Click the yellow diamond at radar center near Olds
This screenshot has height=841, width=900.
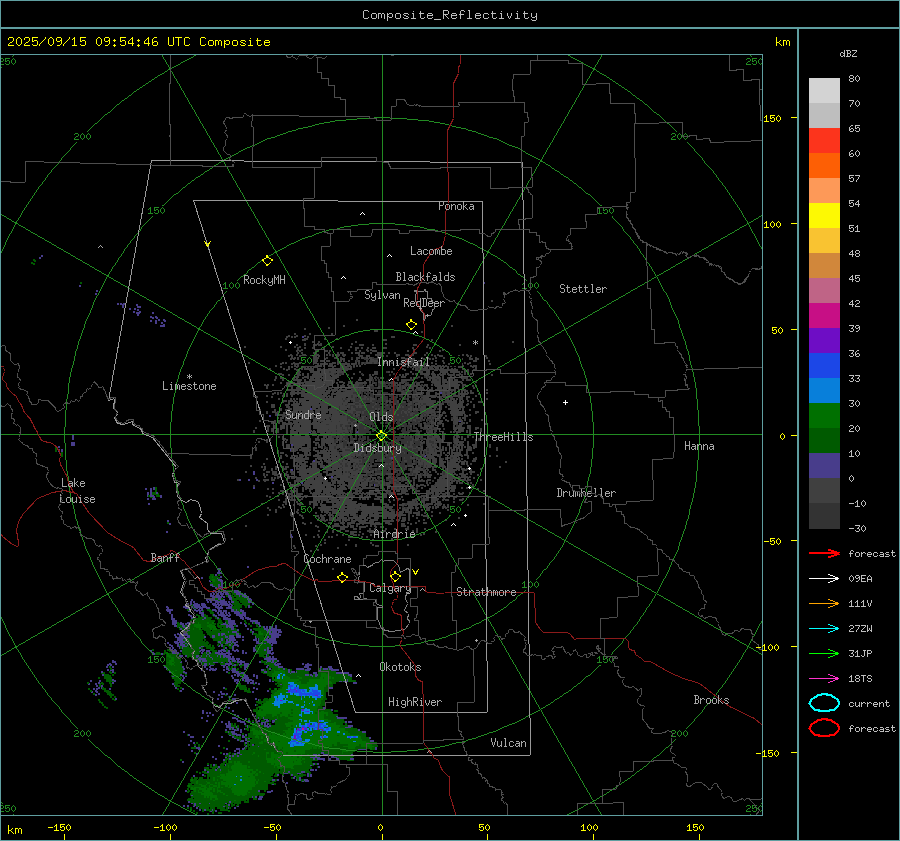[x=381, y=436]
